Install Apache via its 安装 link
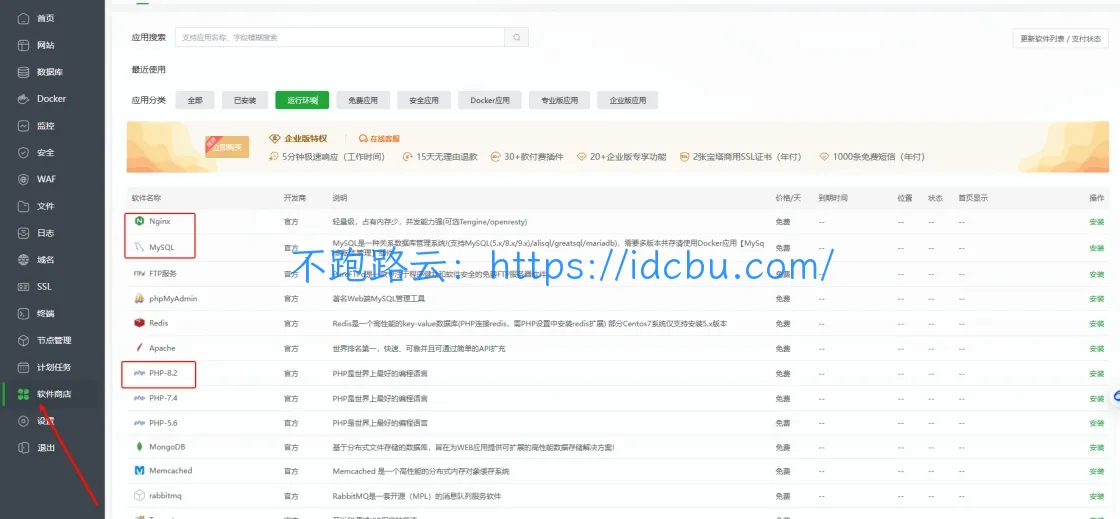Screen dimensions: 1120x519 click(1096, 349)
